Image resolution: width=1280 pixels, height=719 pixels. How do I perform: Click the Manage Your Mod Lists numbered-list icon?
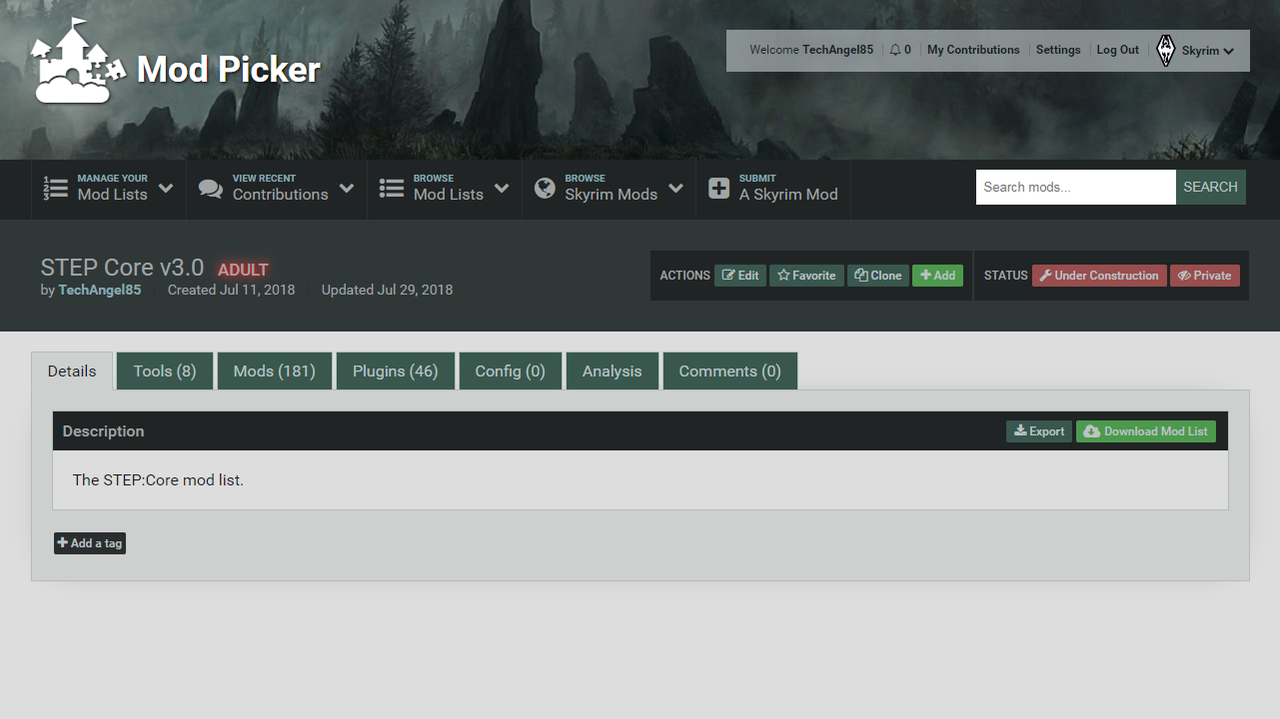55,188
